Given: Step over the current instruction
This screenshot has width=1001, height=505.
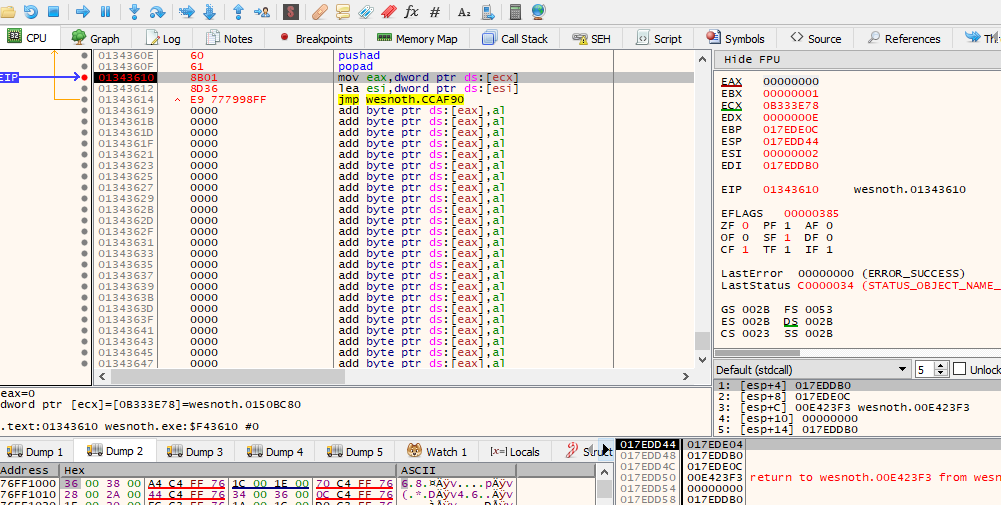Looking at the screenshot, I should point(157,11).
